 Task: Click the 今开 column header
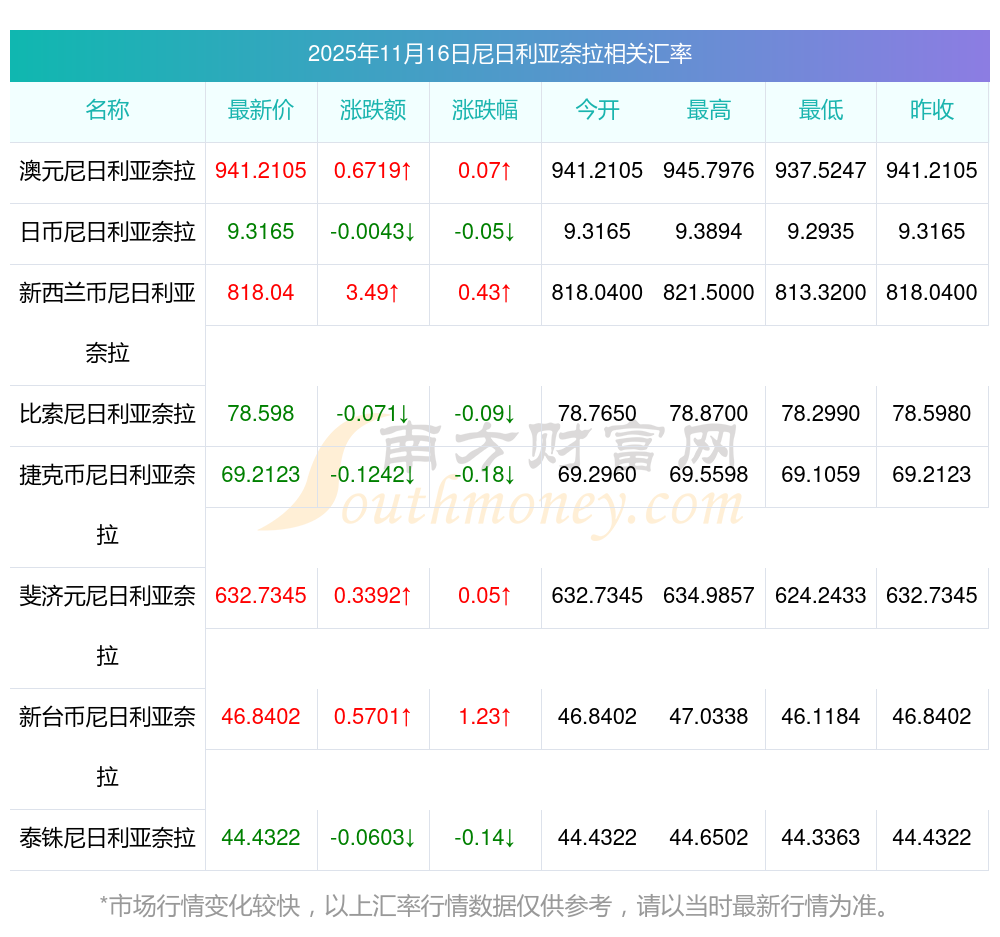coord(597,110)
